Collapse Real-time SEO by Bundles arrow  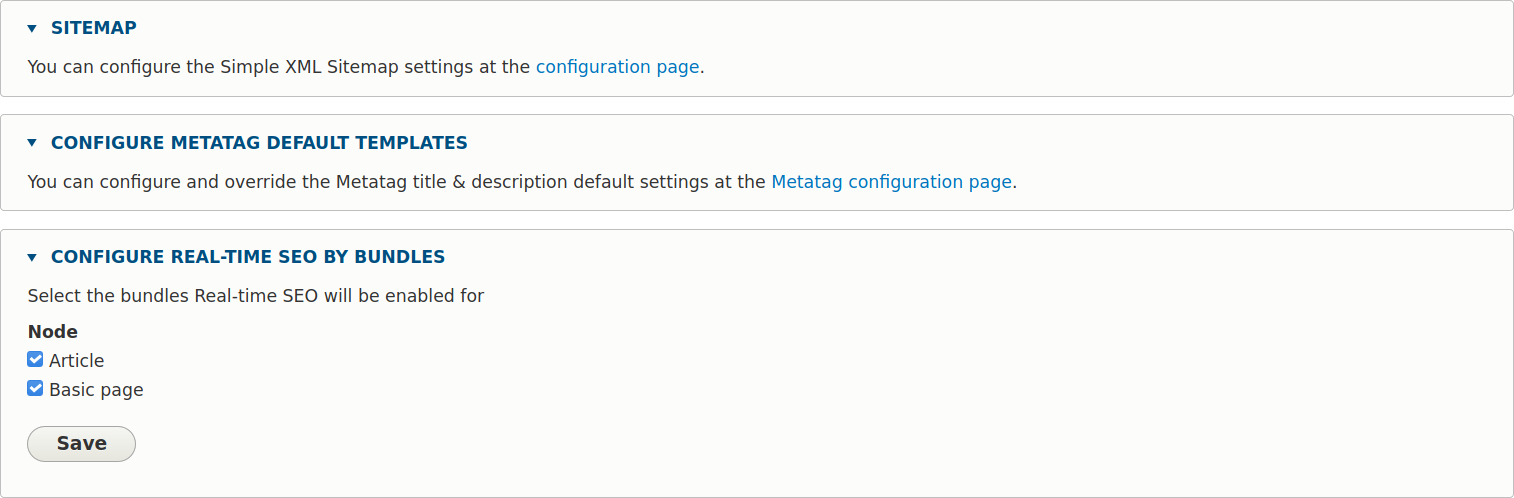(x=32, y=258)
